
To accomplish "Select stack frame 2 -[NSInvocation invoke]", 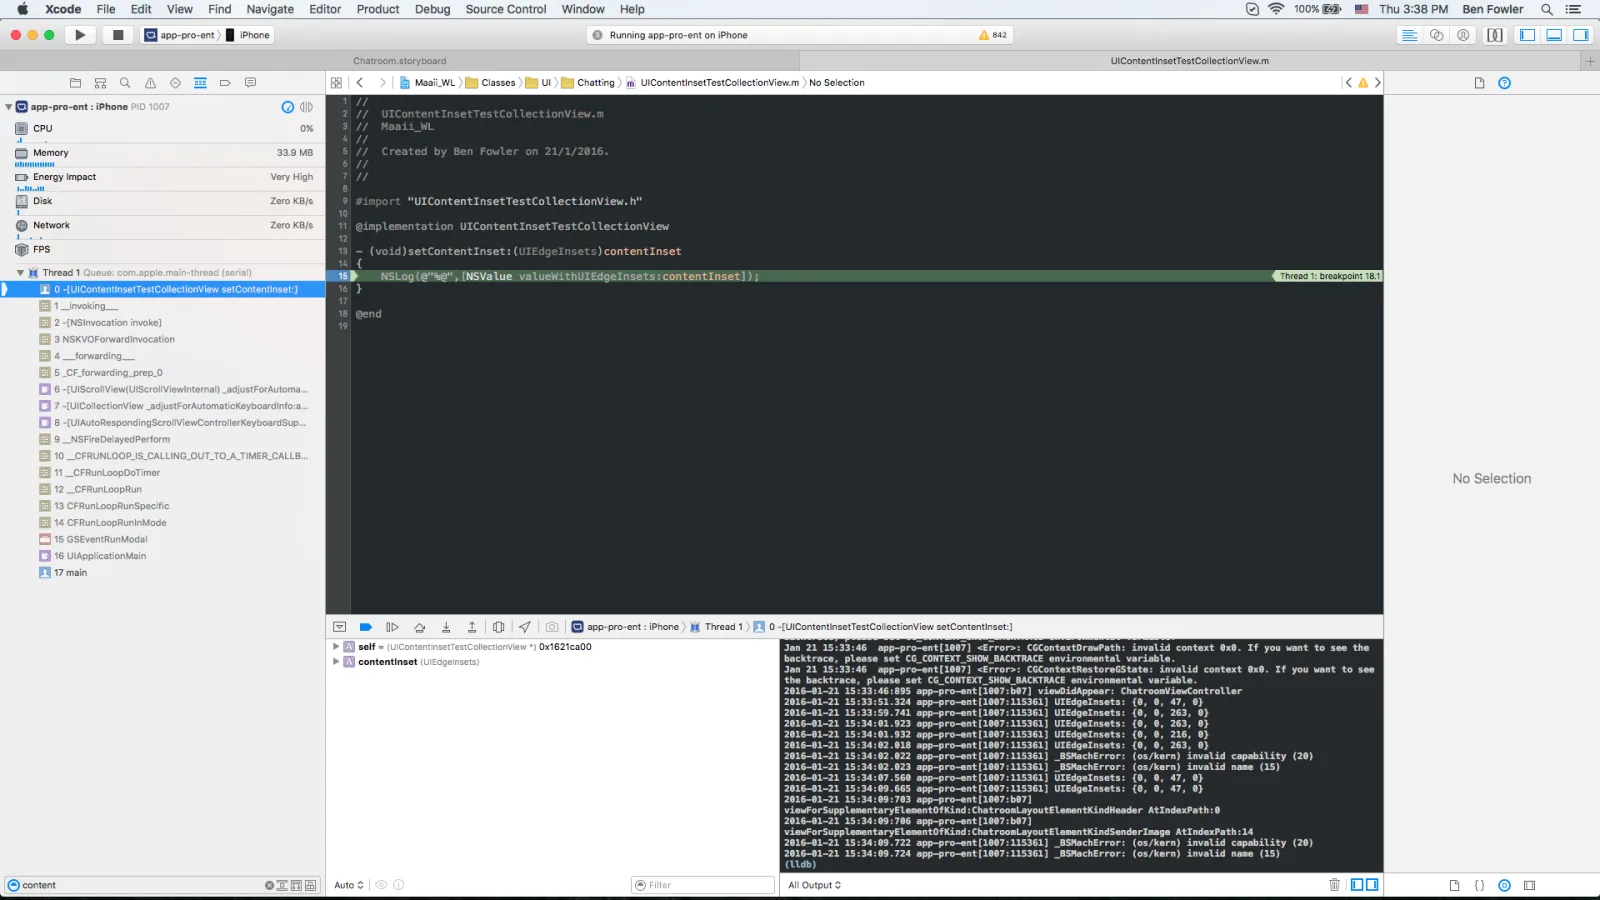I will point(163,323).
